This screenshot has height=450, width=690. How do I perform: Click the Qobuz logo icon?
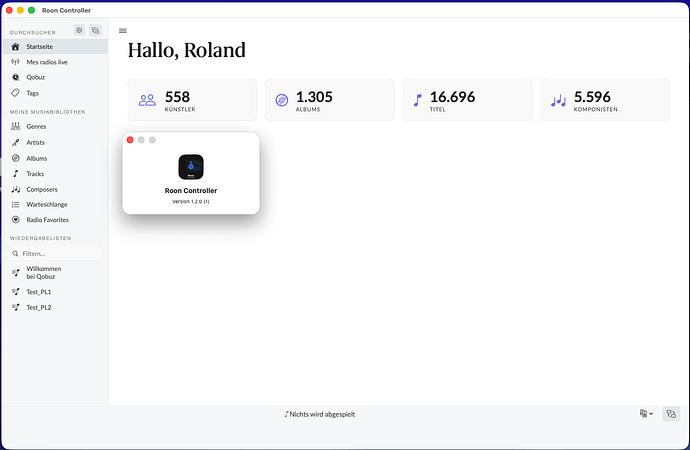pyautogui.click(x=15, y=77)
